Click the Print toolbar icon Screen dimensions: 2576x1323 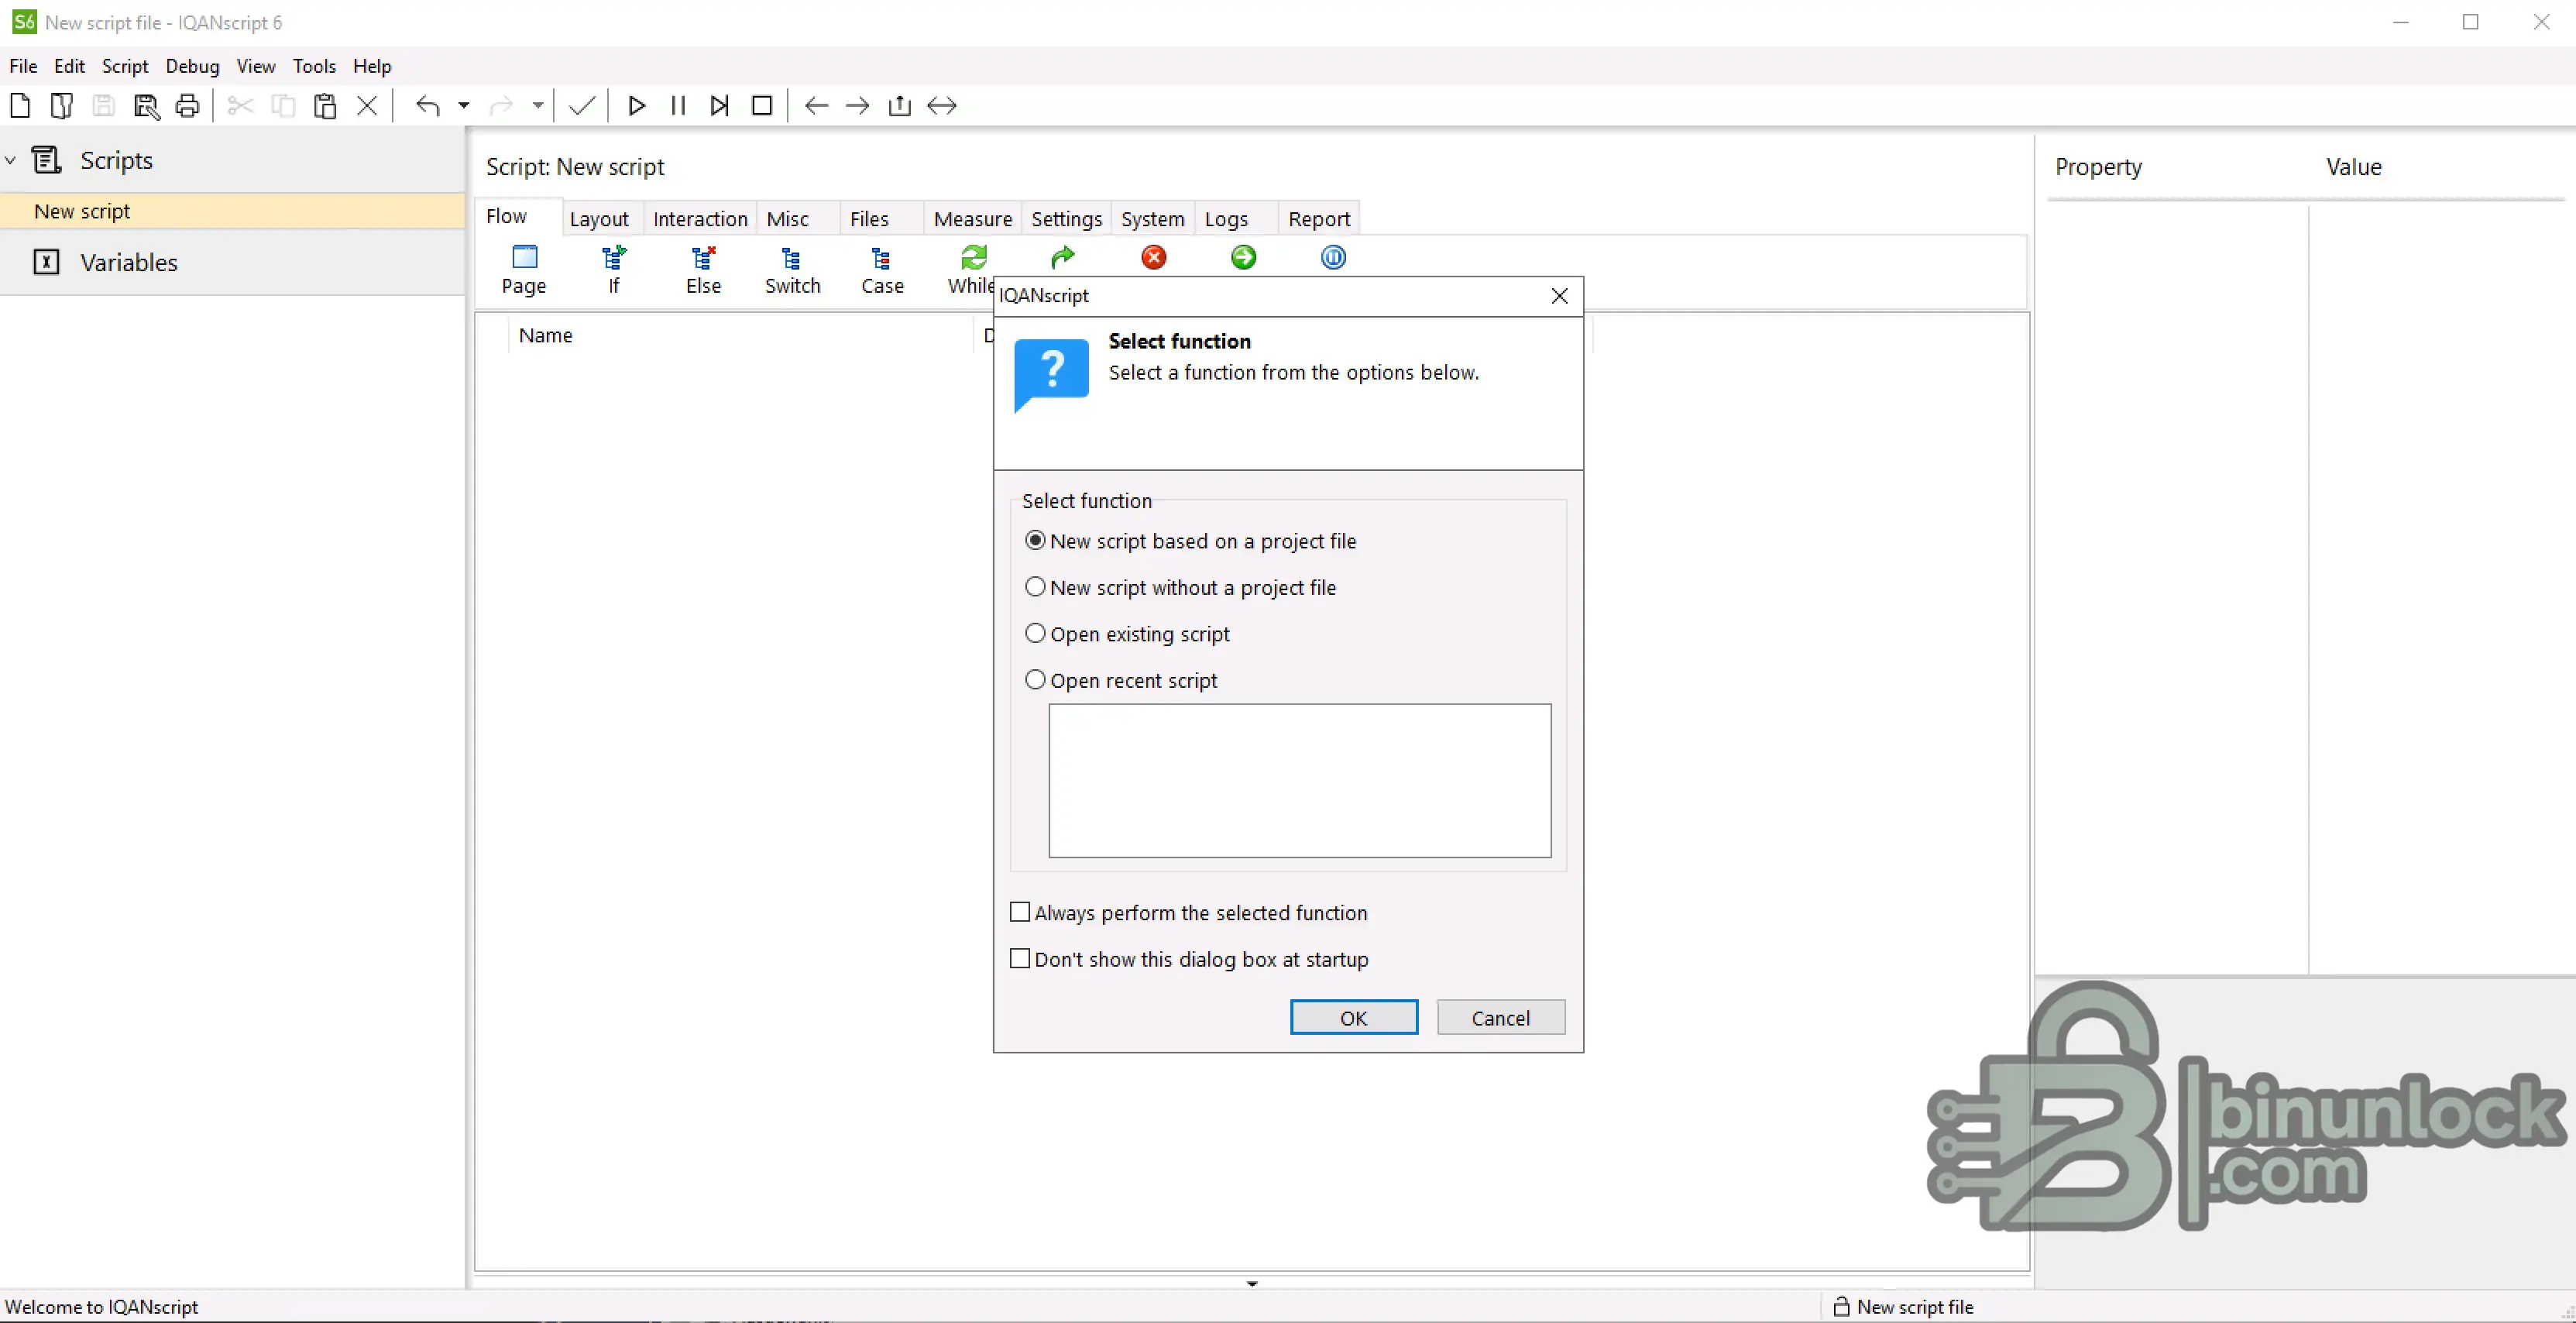click(x=187, y=105)
